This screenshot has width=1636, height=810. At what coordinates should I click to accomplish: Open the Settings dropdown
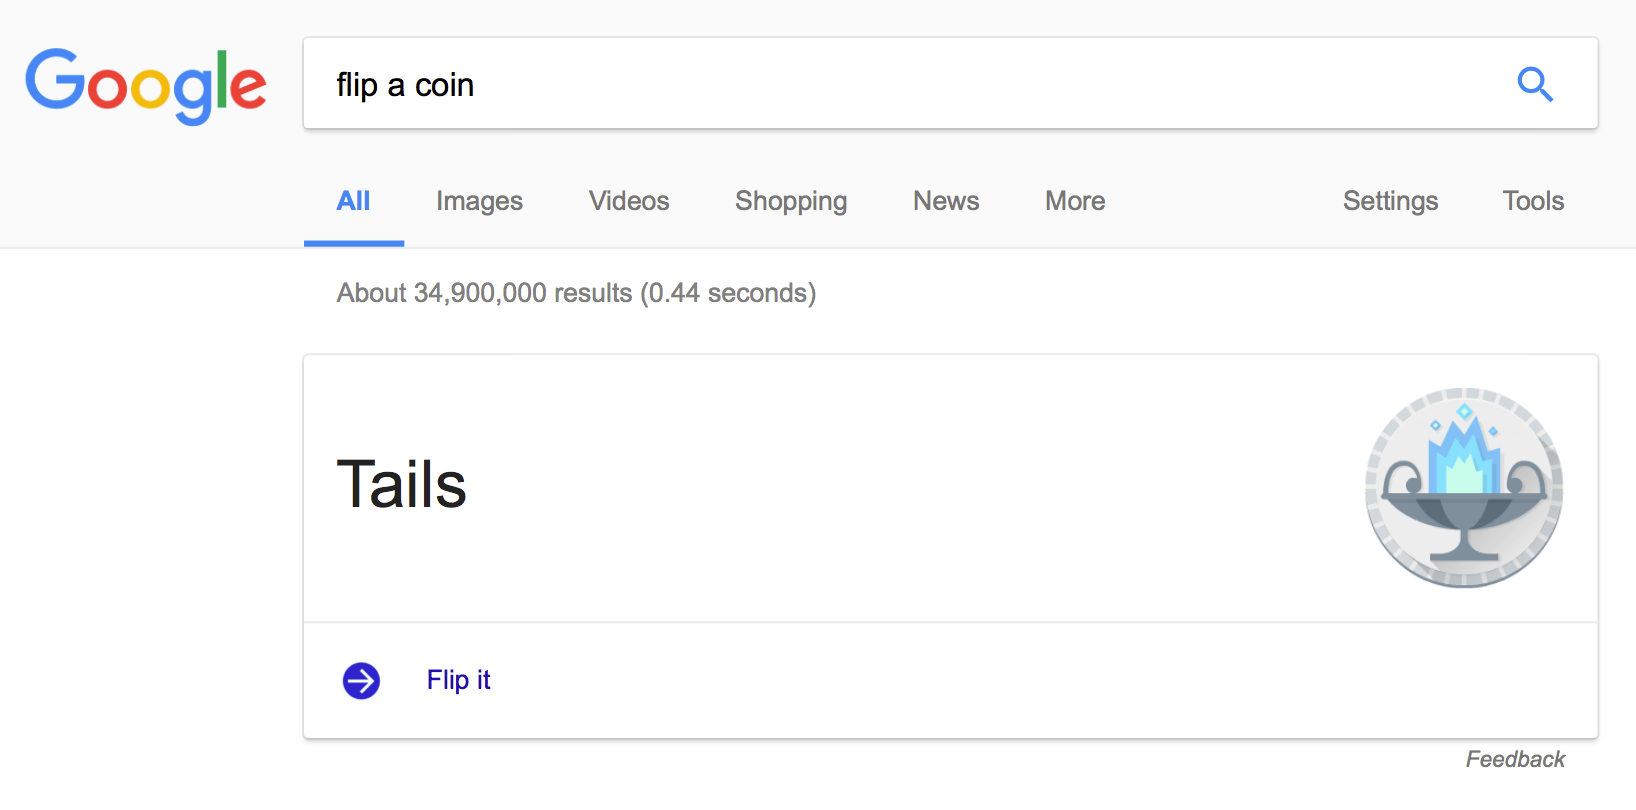(1390, 201)
